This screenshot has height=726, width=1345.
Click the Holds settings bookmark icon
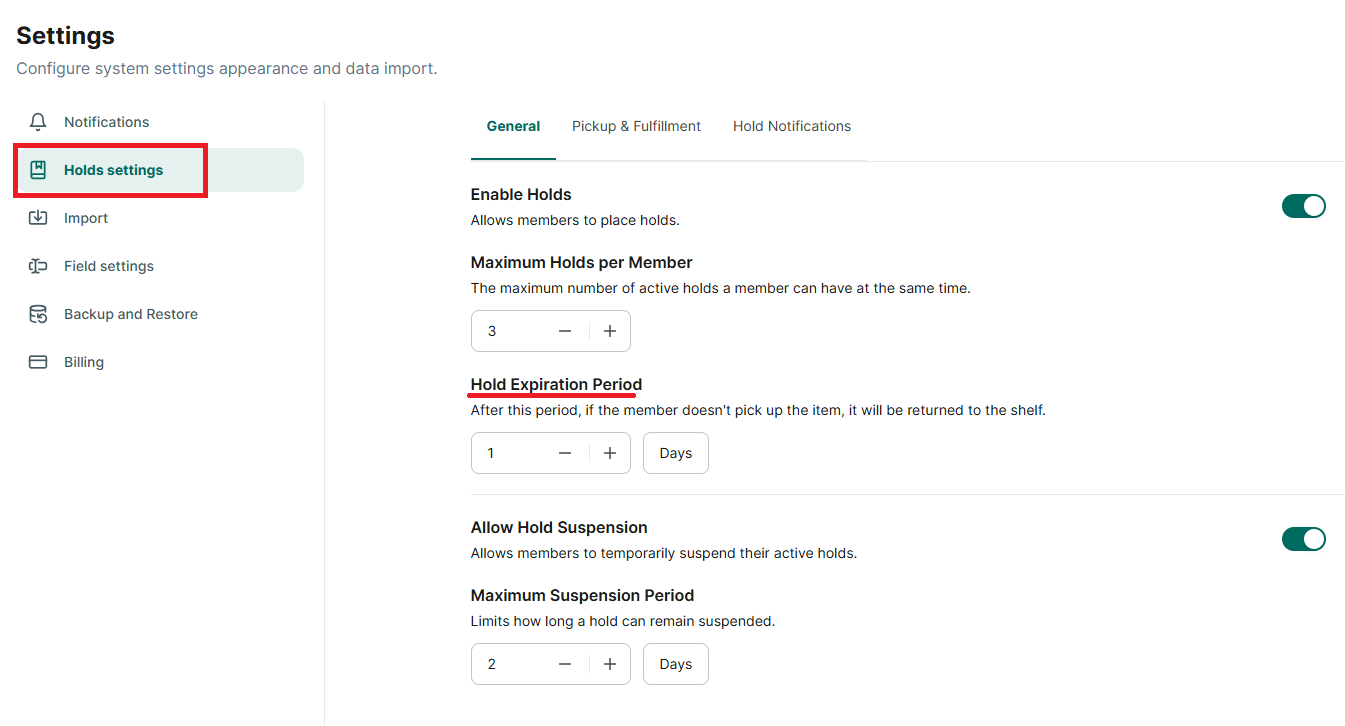tap(38, 170)
